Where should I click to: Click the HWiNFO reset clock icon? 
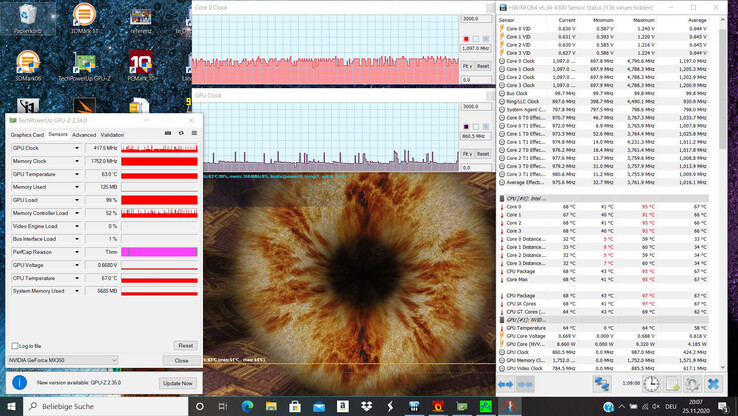pyautogui.click(x=651, y=384)
